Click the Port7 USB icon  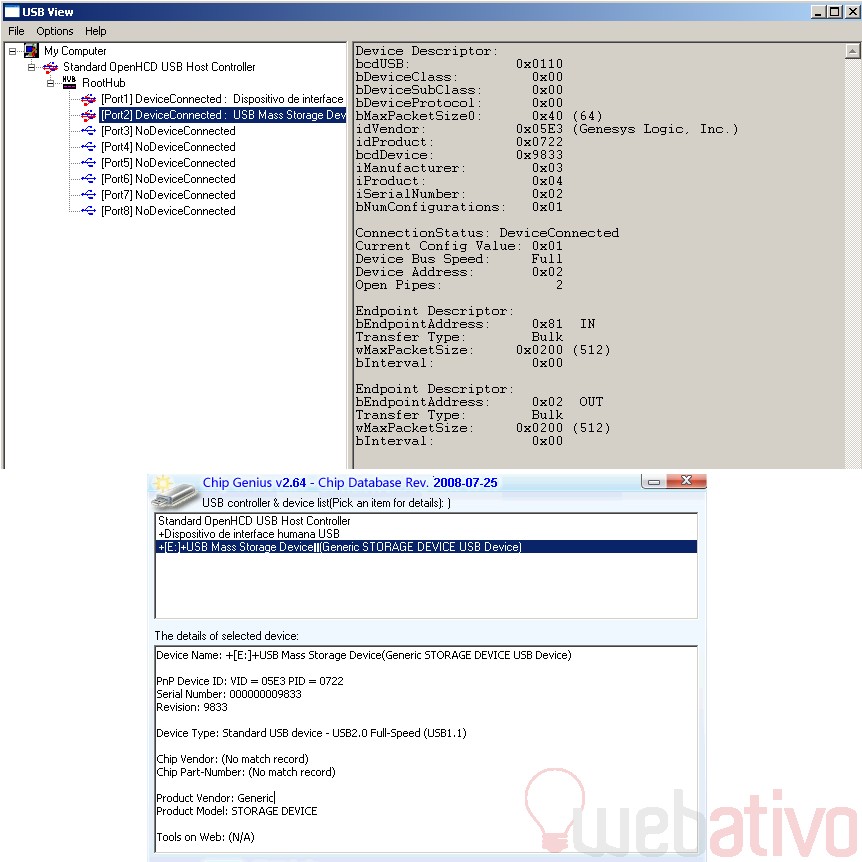(89, 195)
